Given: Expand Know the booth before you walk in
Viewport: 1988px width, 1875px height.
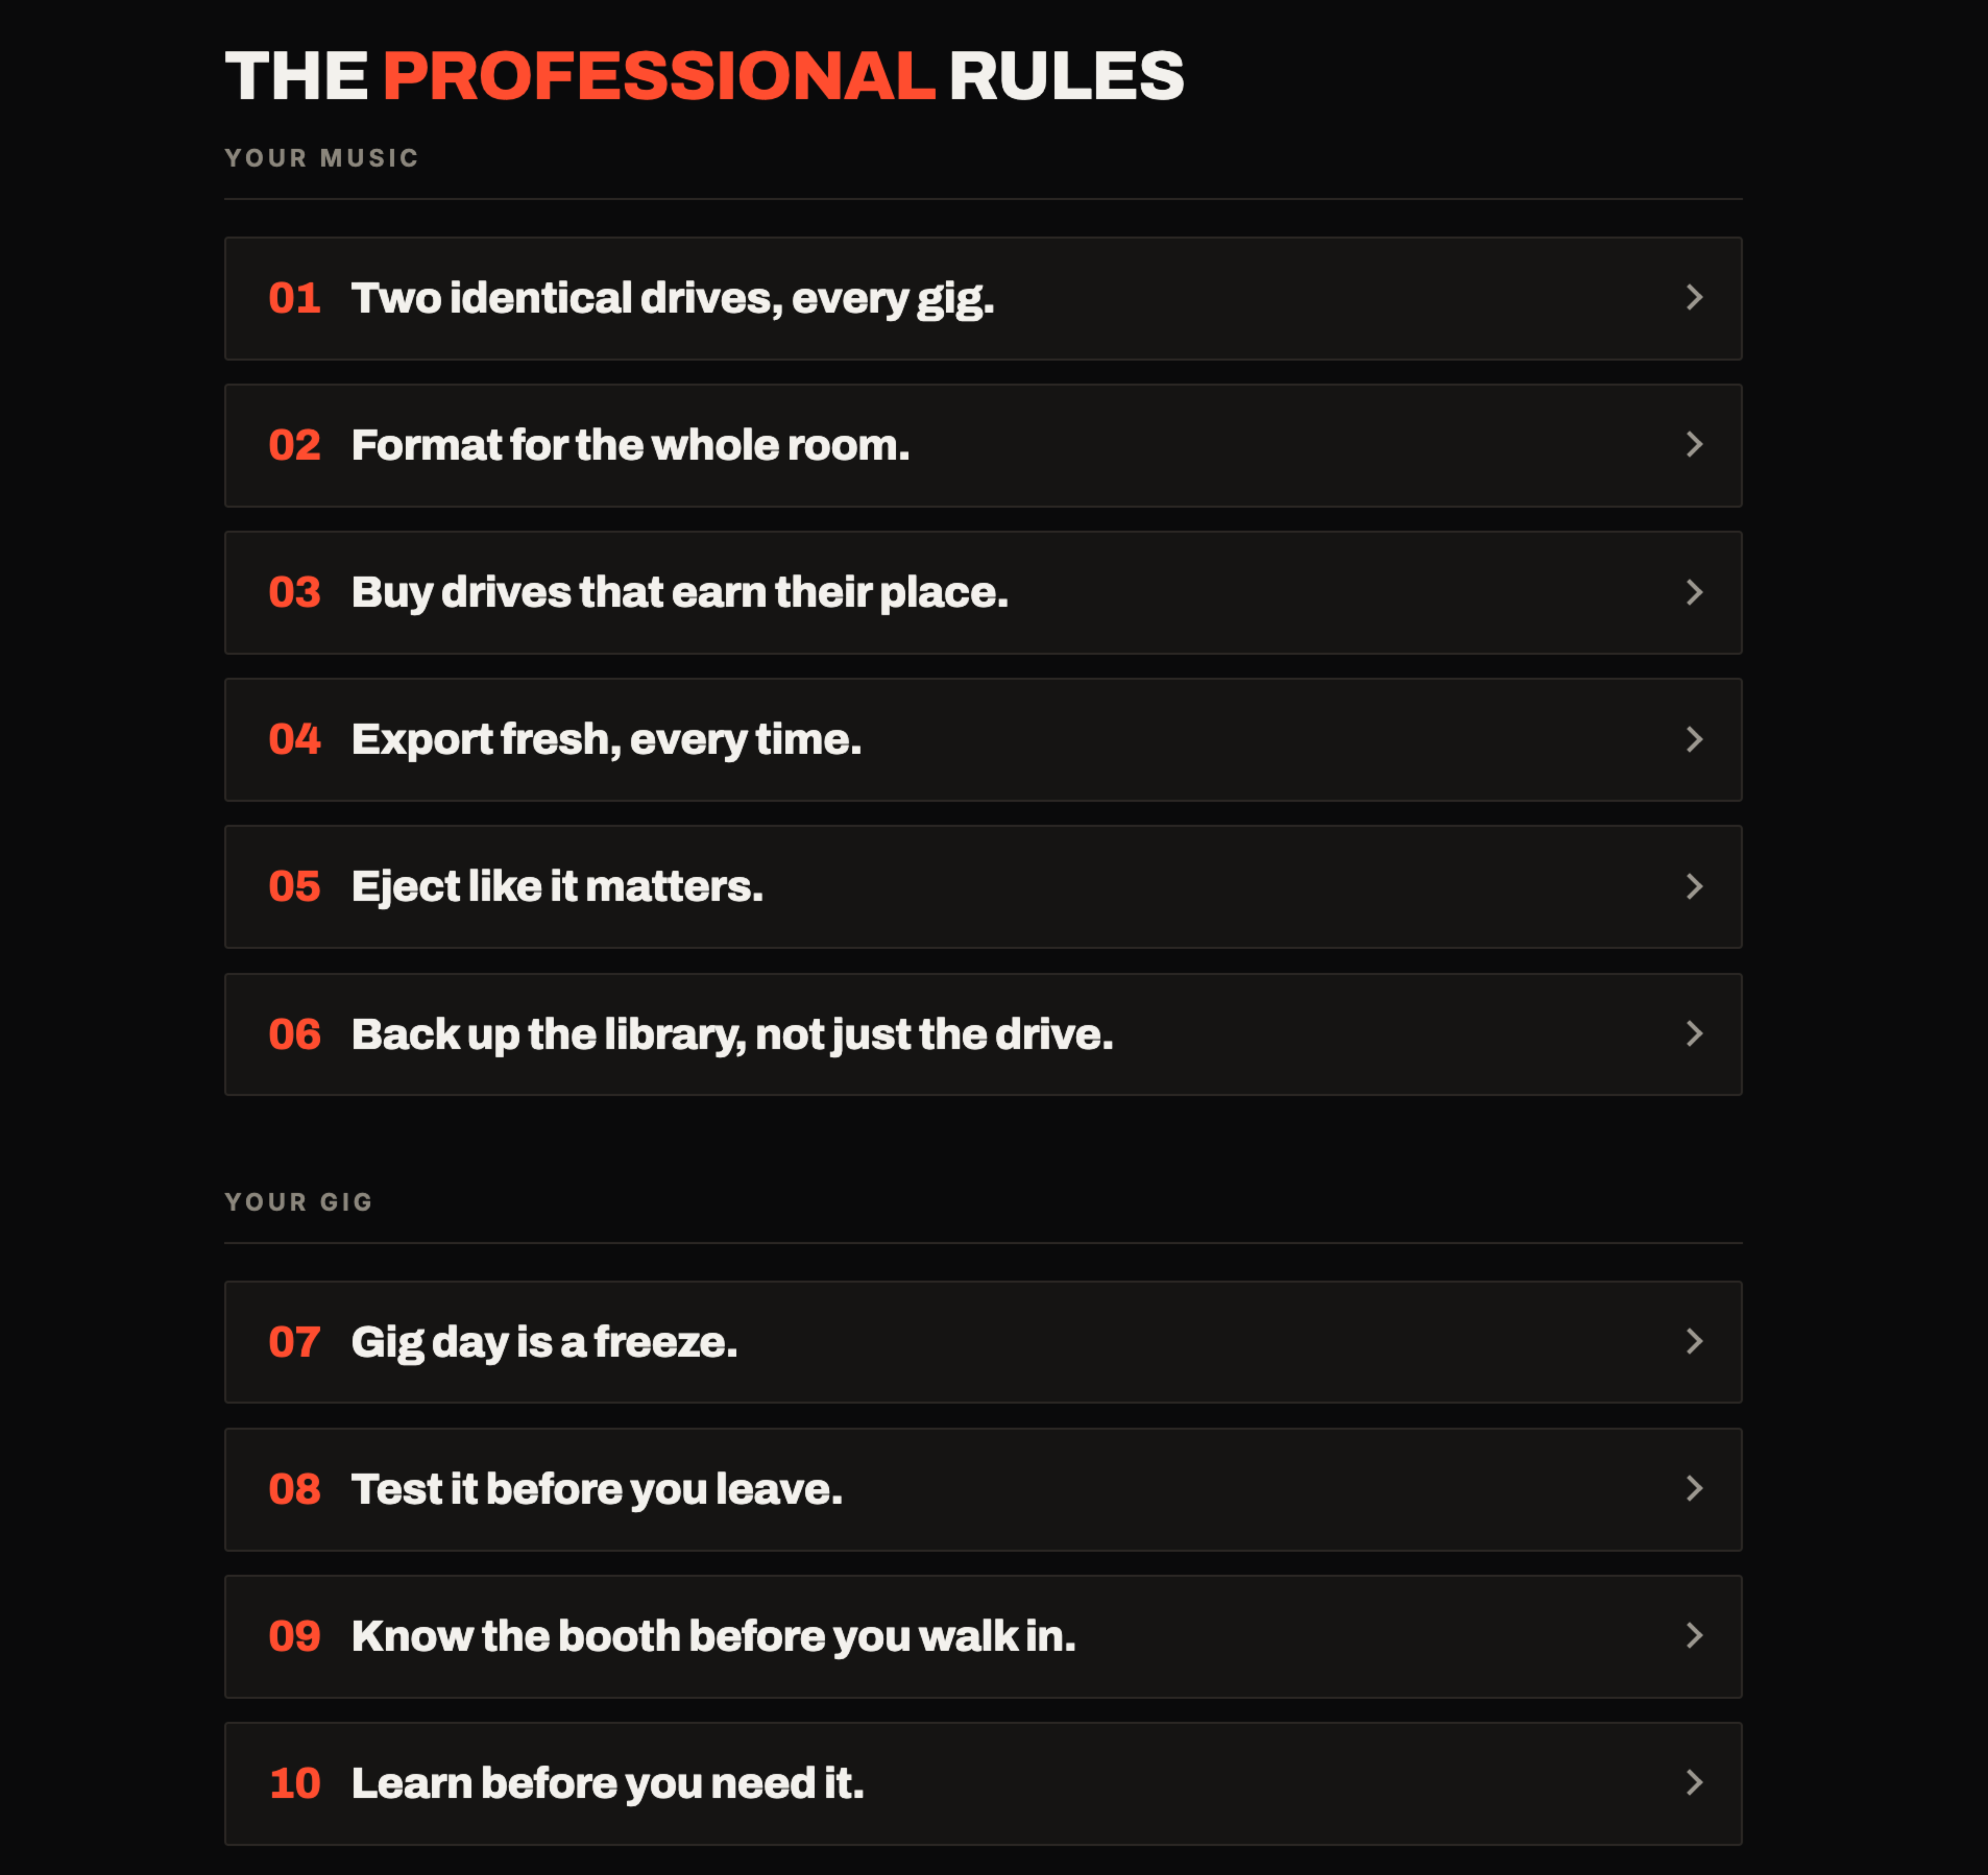Looking at the screenshot, I should coord(983,1636).
